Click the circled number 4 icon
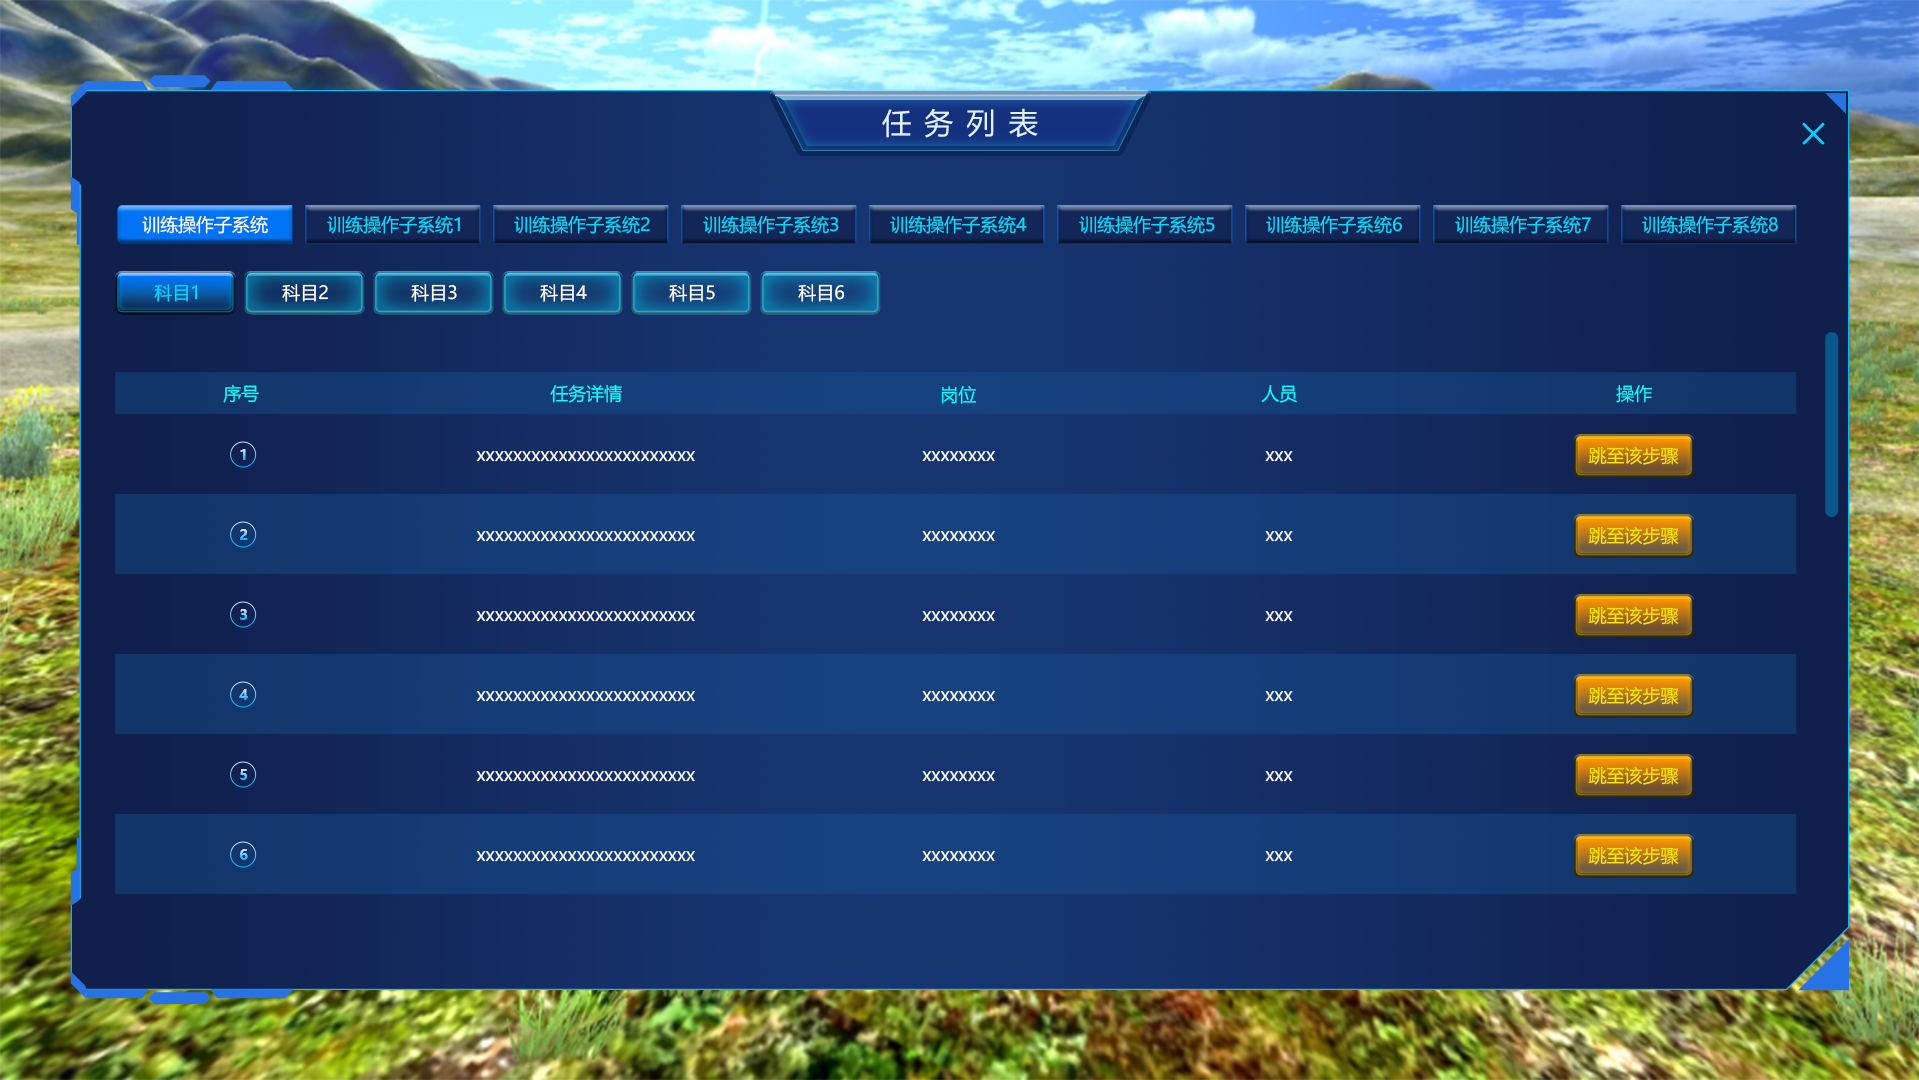Viewport: 1919px width, 1080px height. pyautogui.click(x=243, y=695)
